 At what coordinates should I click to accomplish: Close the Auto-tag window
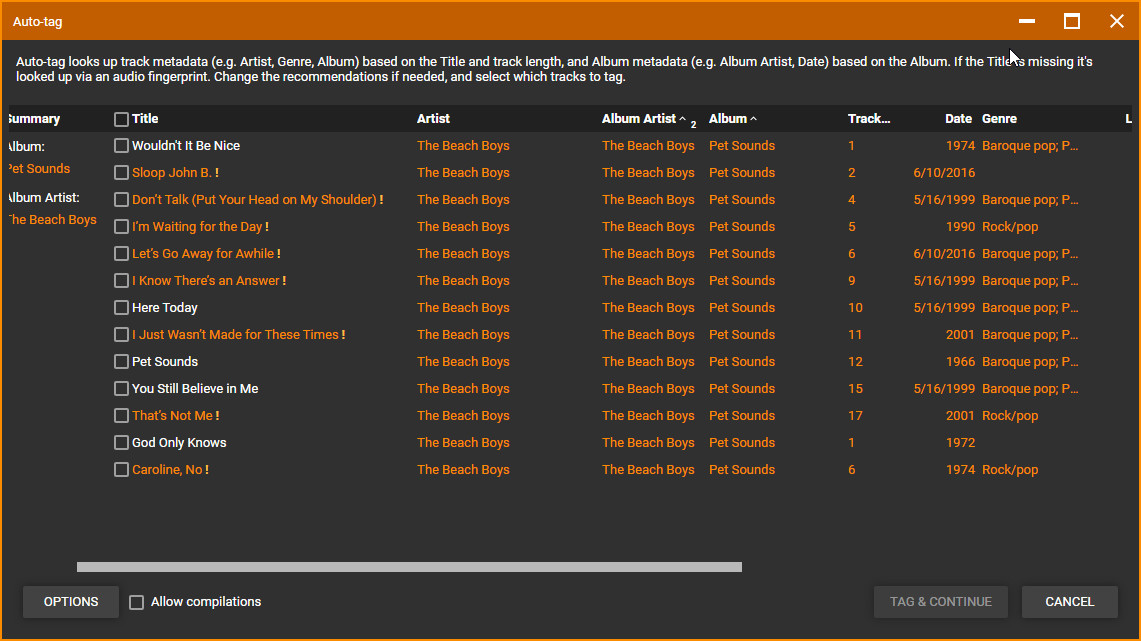tap(1117, 21)
